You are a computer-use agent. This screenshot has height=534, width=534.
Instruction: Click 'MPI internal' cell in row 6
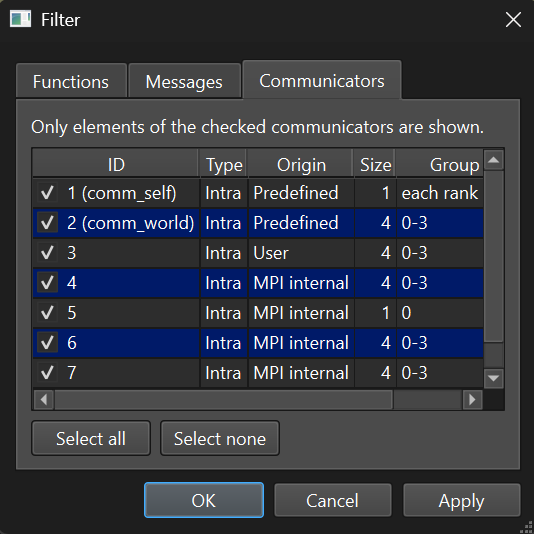click(x=301, y=343)
